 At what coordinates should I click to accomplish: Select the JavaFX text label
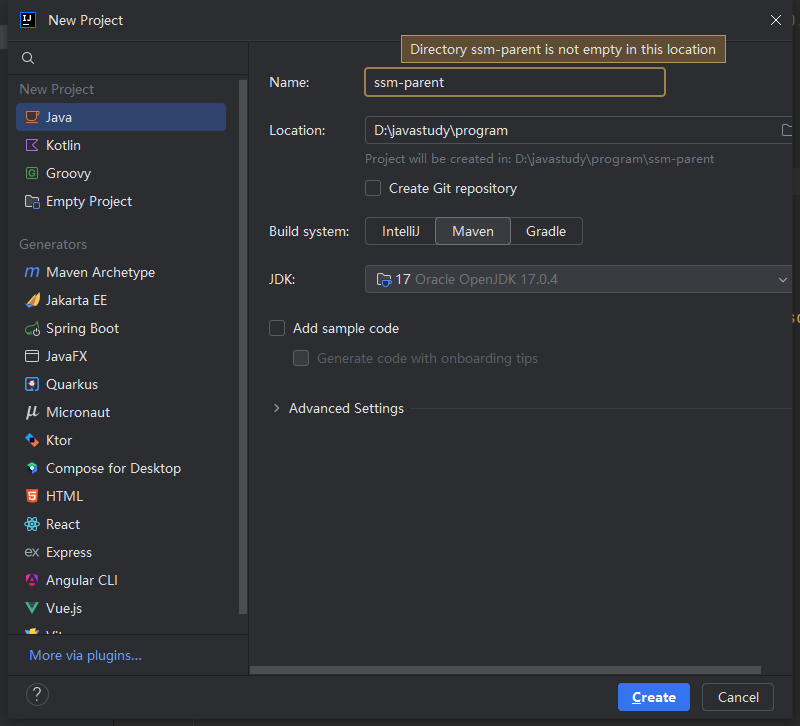point(67,356)
